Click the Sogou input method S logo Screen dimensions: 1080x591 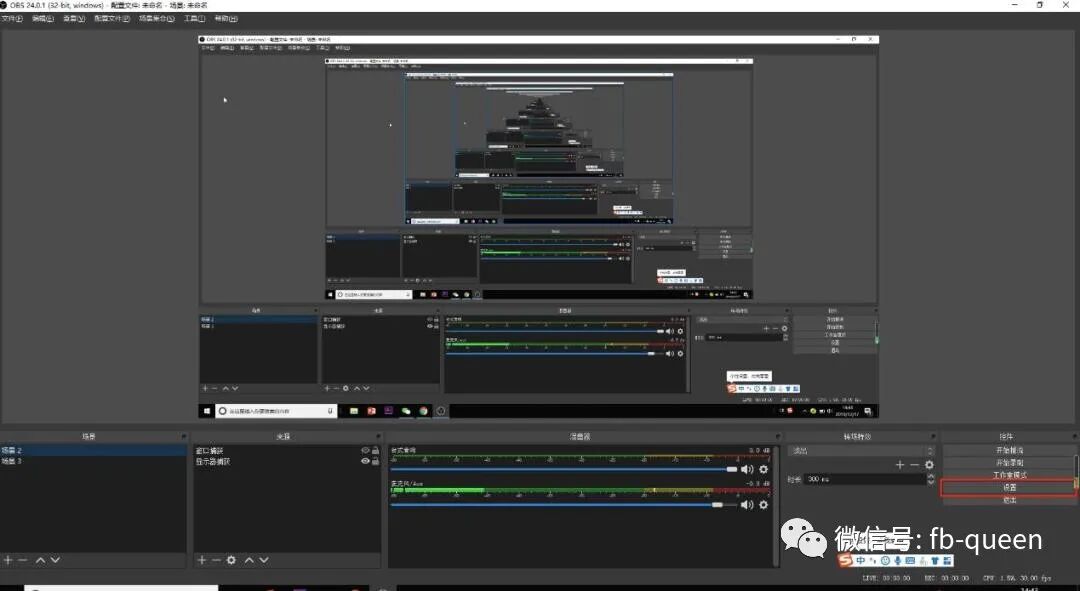(x=846, y=561)
